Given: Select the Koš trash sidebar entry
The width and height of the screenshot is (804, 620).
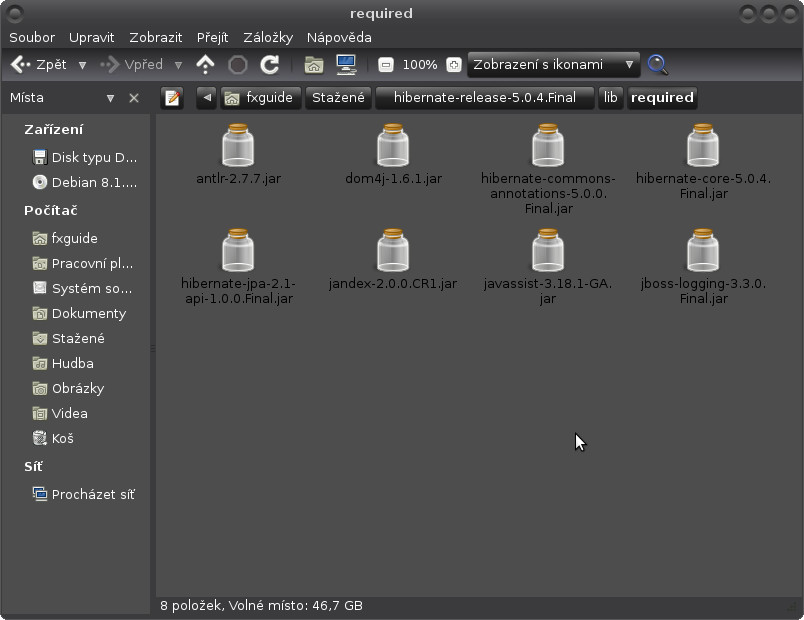Looking at the screenshot, I should (x=62, y=438).
